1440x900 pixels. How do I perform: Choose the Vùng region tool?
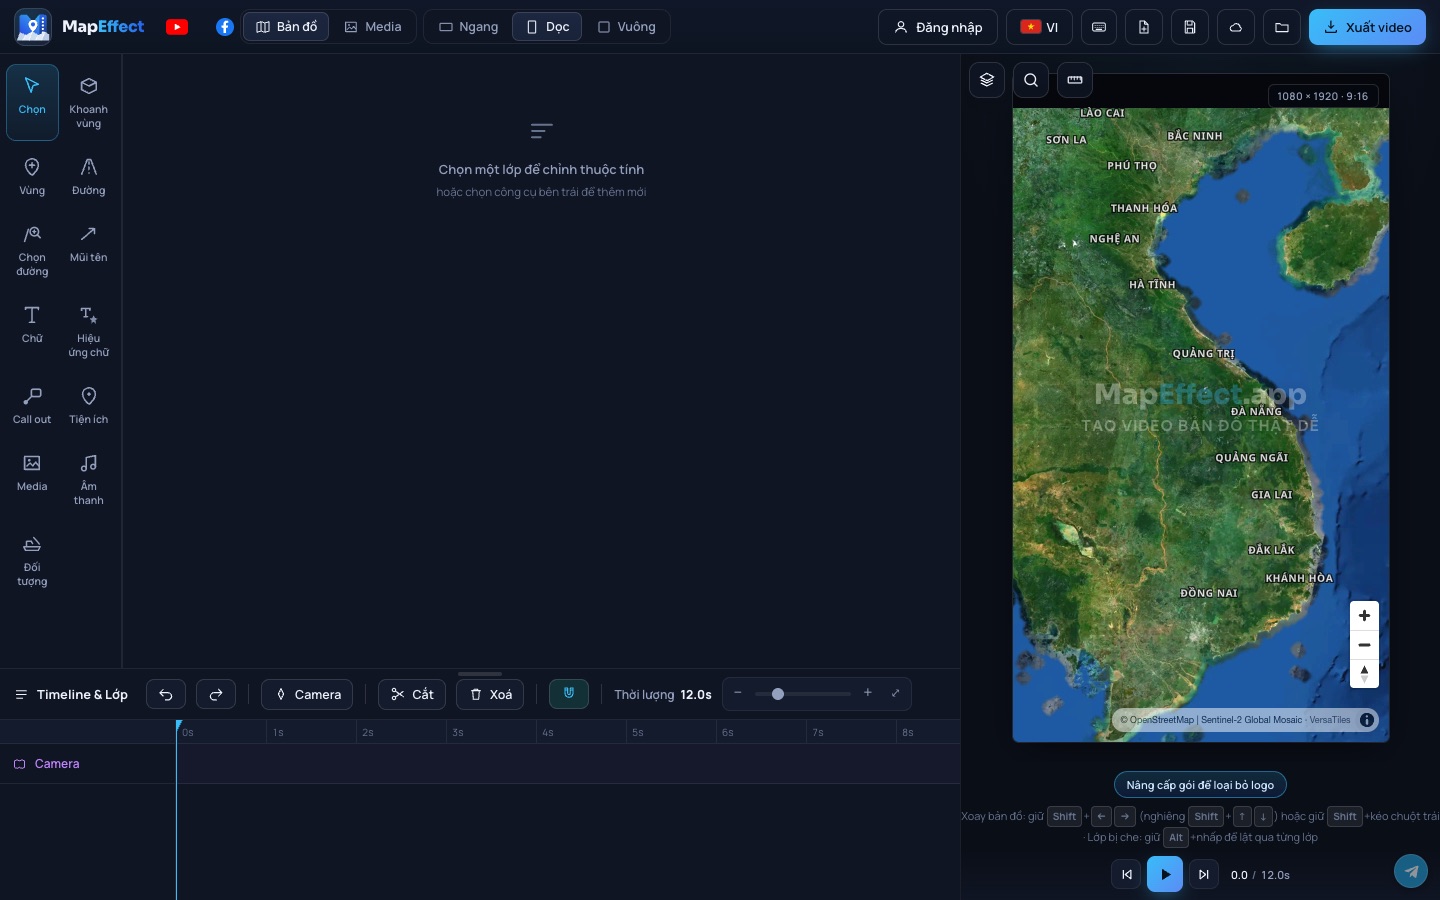(32, 176)
